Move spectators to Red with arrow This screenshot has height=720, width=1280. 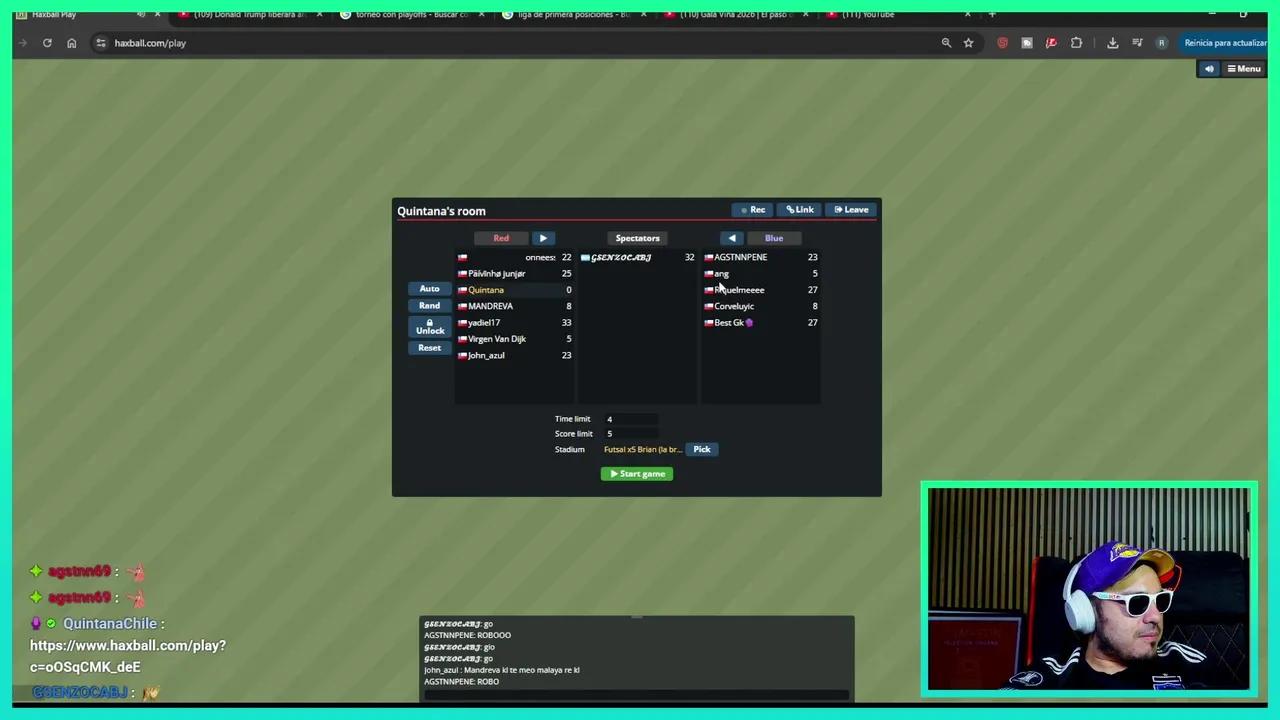(543, 238)
